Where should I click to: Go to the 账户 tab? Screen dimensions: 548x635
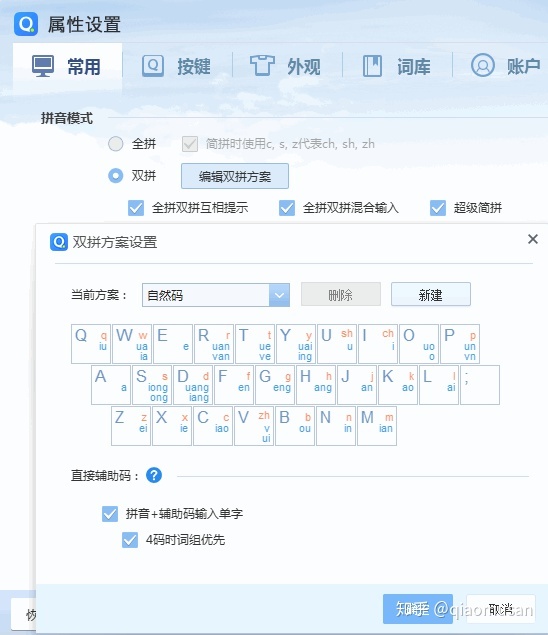[x=505, y=66]
